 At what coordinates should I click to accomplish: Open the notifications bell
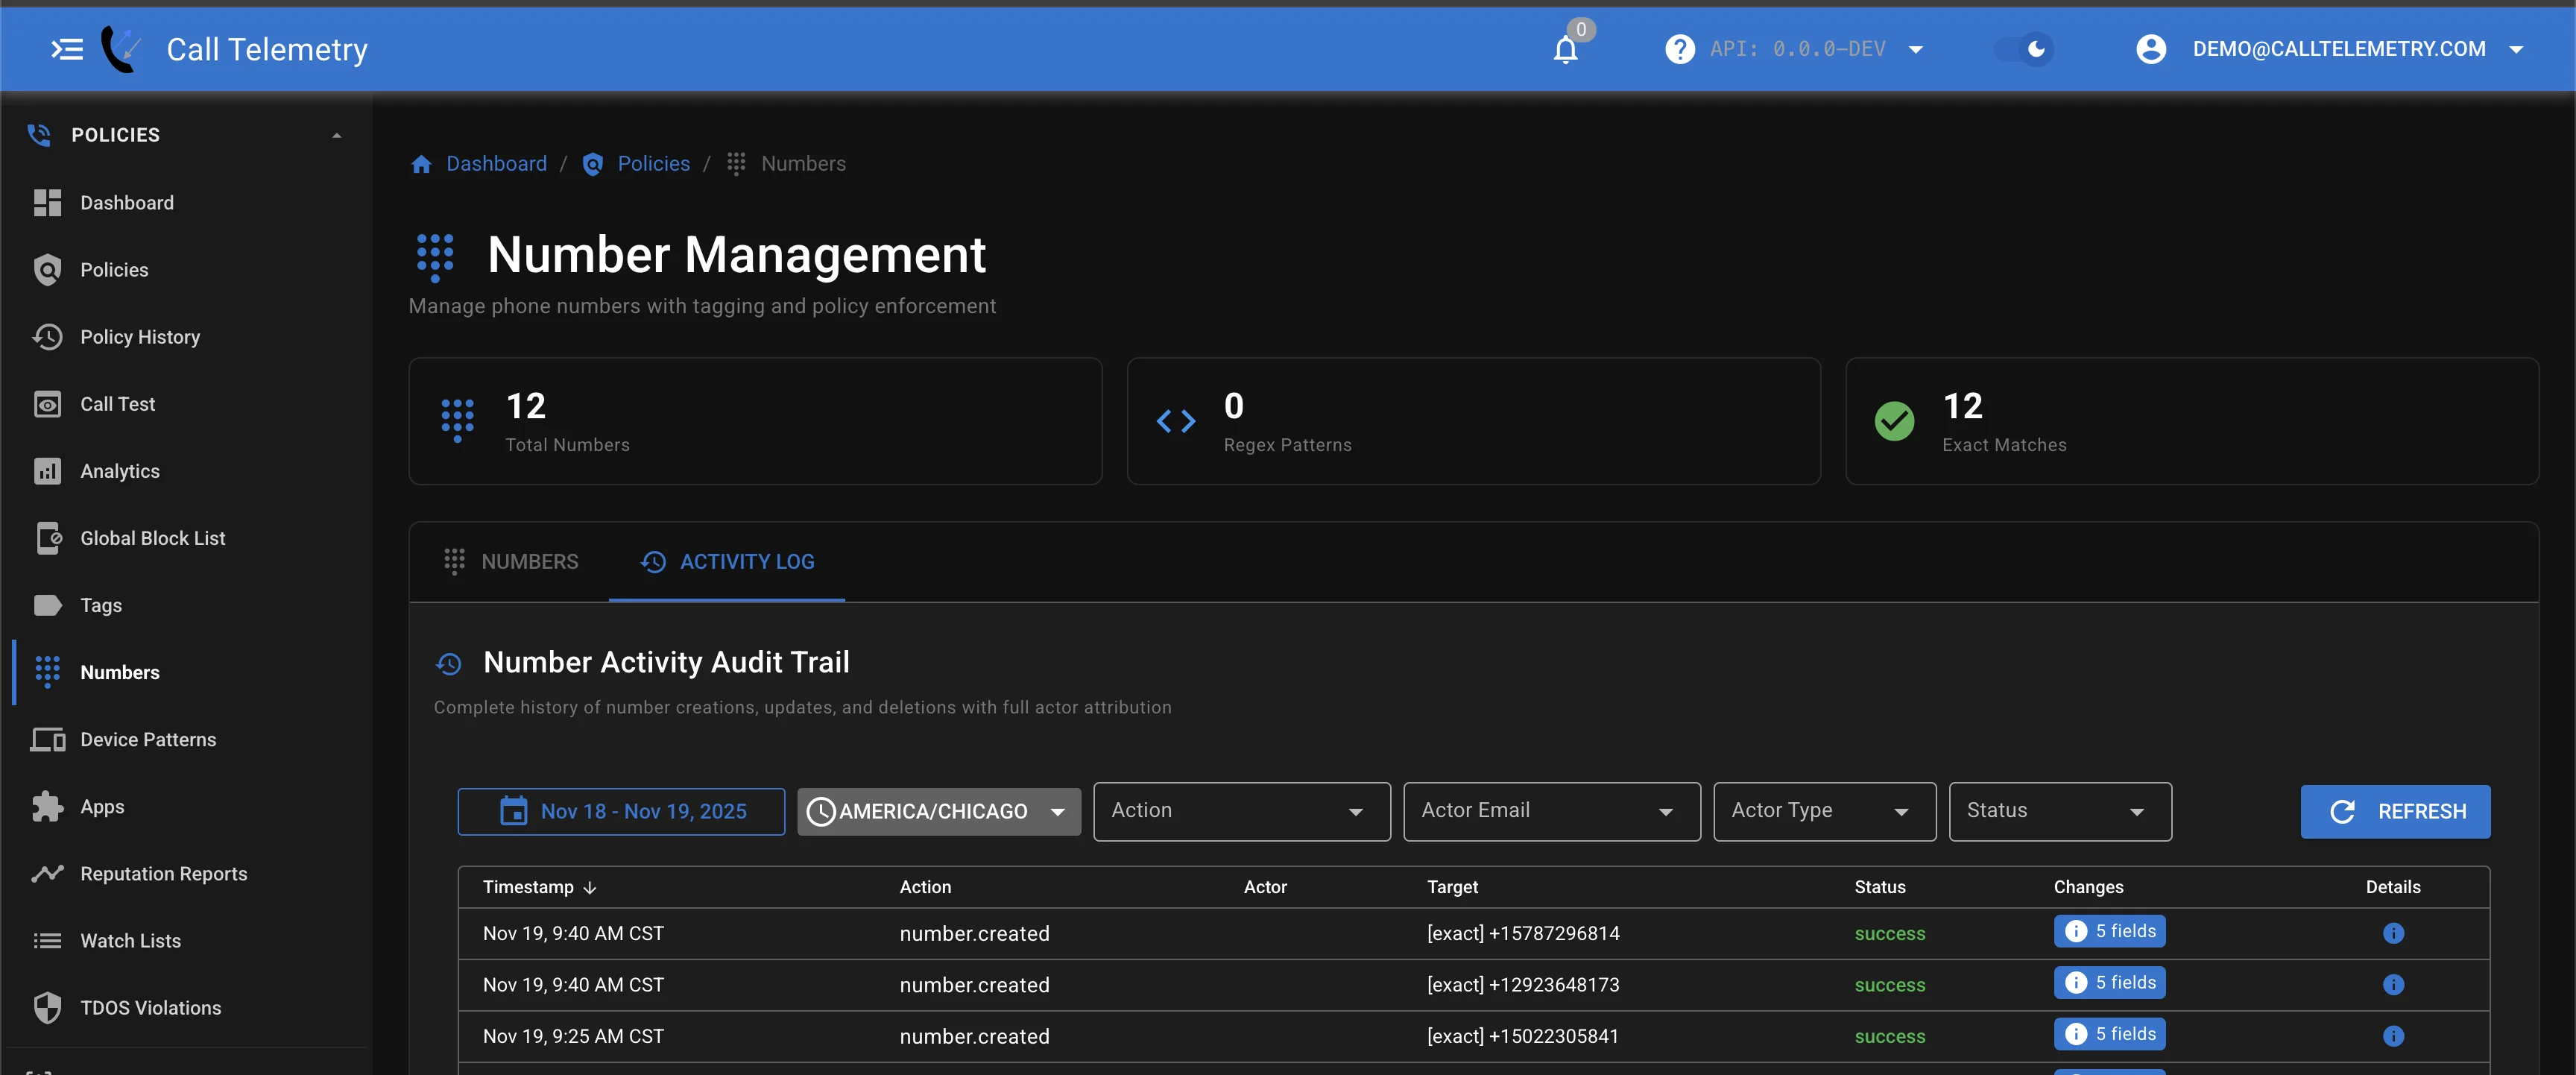pos(1565,49)
